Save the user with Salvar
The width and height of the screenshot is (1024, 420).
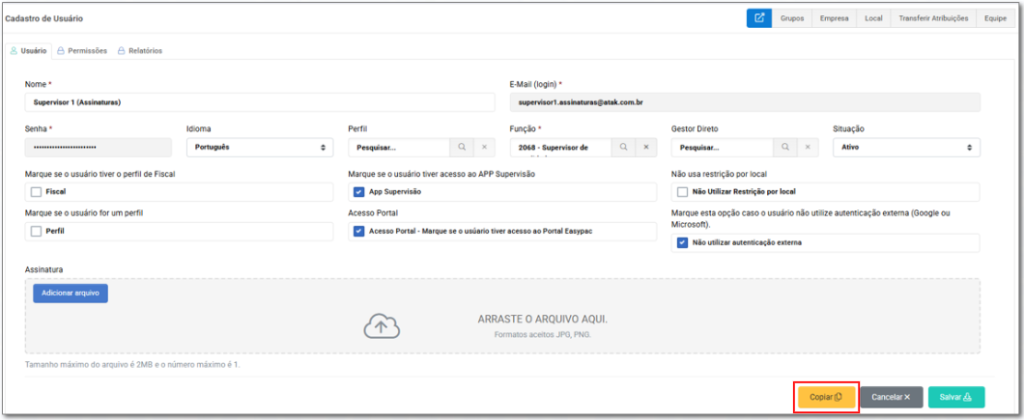[956, 397]
